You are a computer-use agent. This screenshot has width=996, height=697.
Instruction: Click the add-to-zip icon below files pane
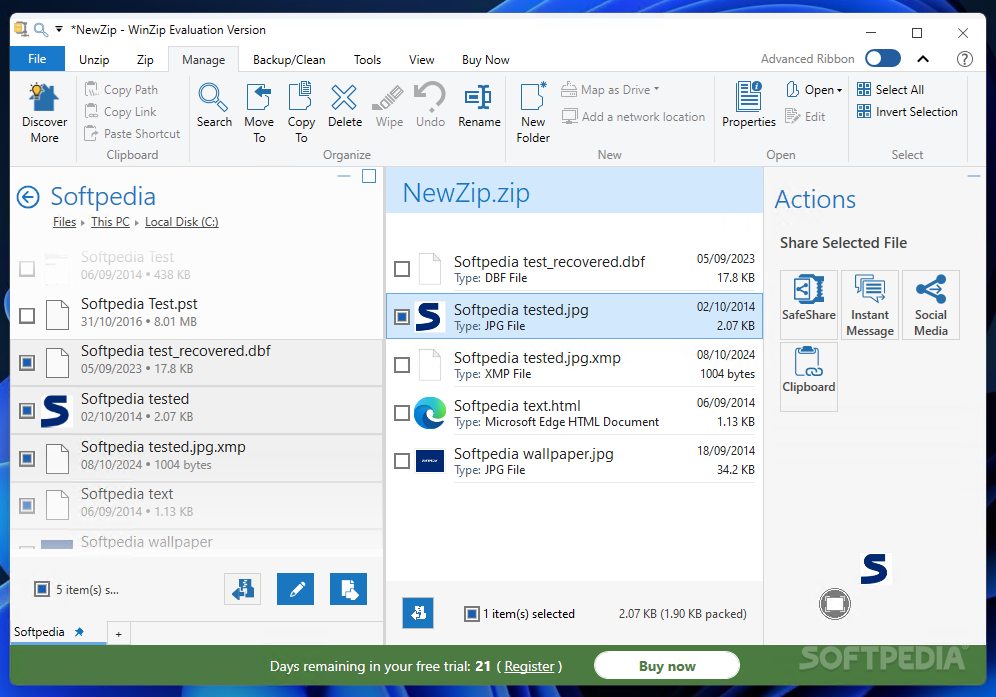tap(348, 589)
